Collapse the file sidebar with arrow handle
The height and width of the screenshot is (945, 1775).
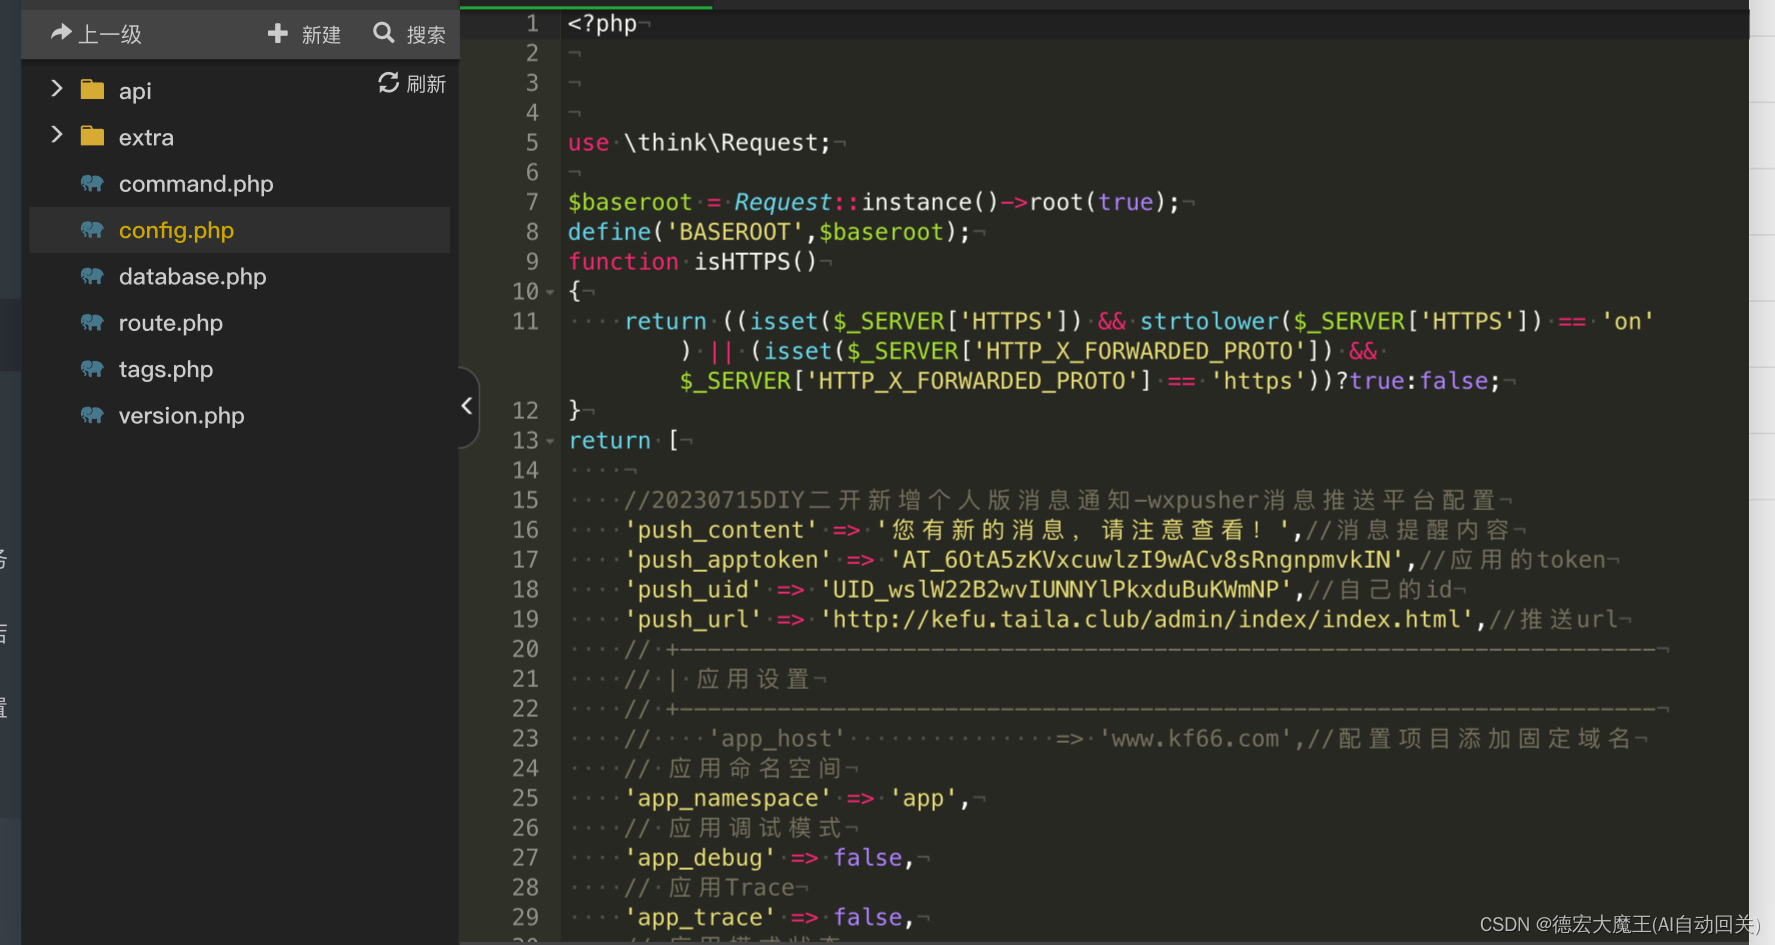[467, 406]
